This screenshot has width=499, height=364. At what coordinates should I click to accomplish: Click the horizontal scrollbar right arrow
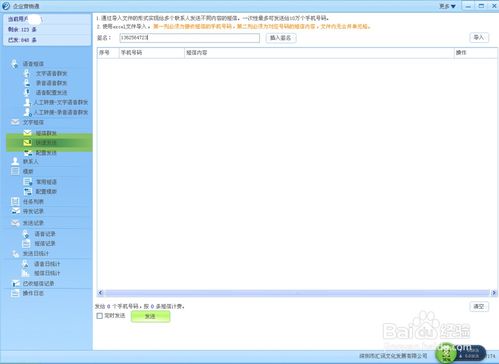coord(493,293)
